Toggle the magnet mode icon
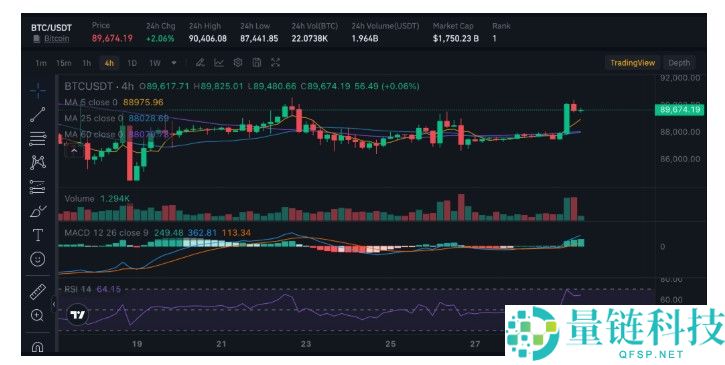The width and height of the screenshot is (725, 365). [x=38, y=346]
